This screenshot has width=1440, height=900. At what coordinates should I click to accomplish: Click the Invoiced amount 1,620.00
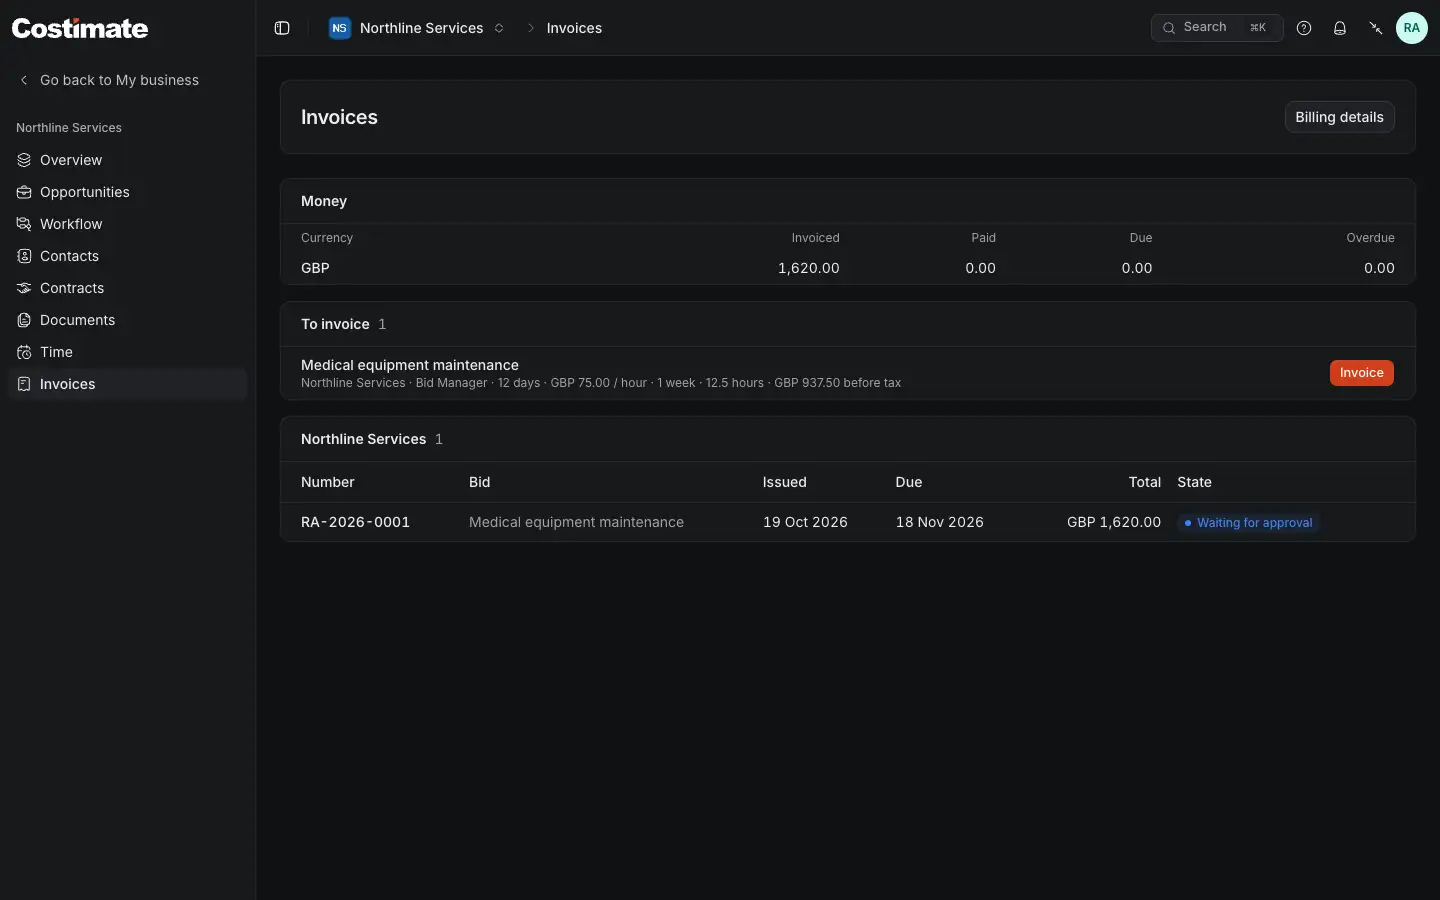[x=808, y=268]
